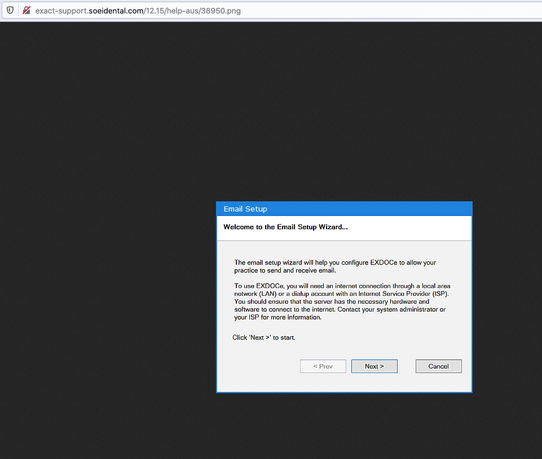Viewport: 542px width, 459px height.
Task: Click the 'Welcome to the Email Setup Wizard...' heading
Action: [286, 227]
